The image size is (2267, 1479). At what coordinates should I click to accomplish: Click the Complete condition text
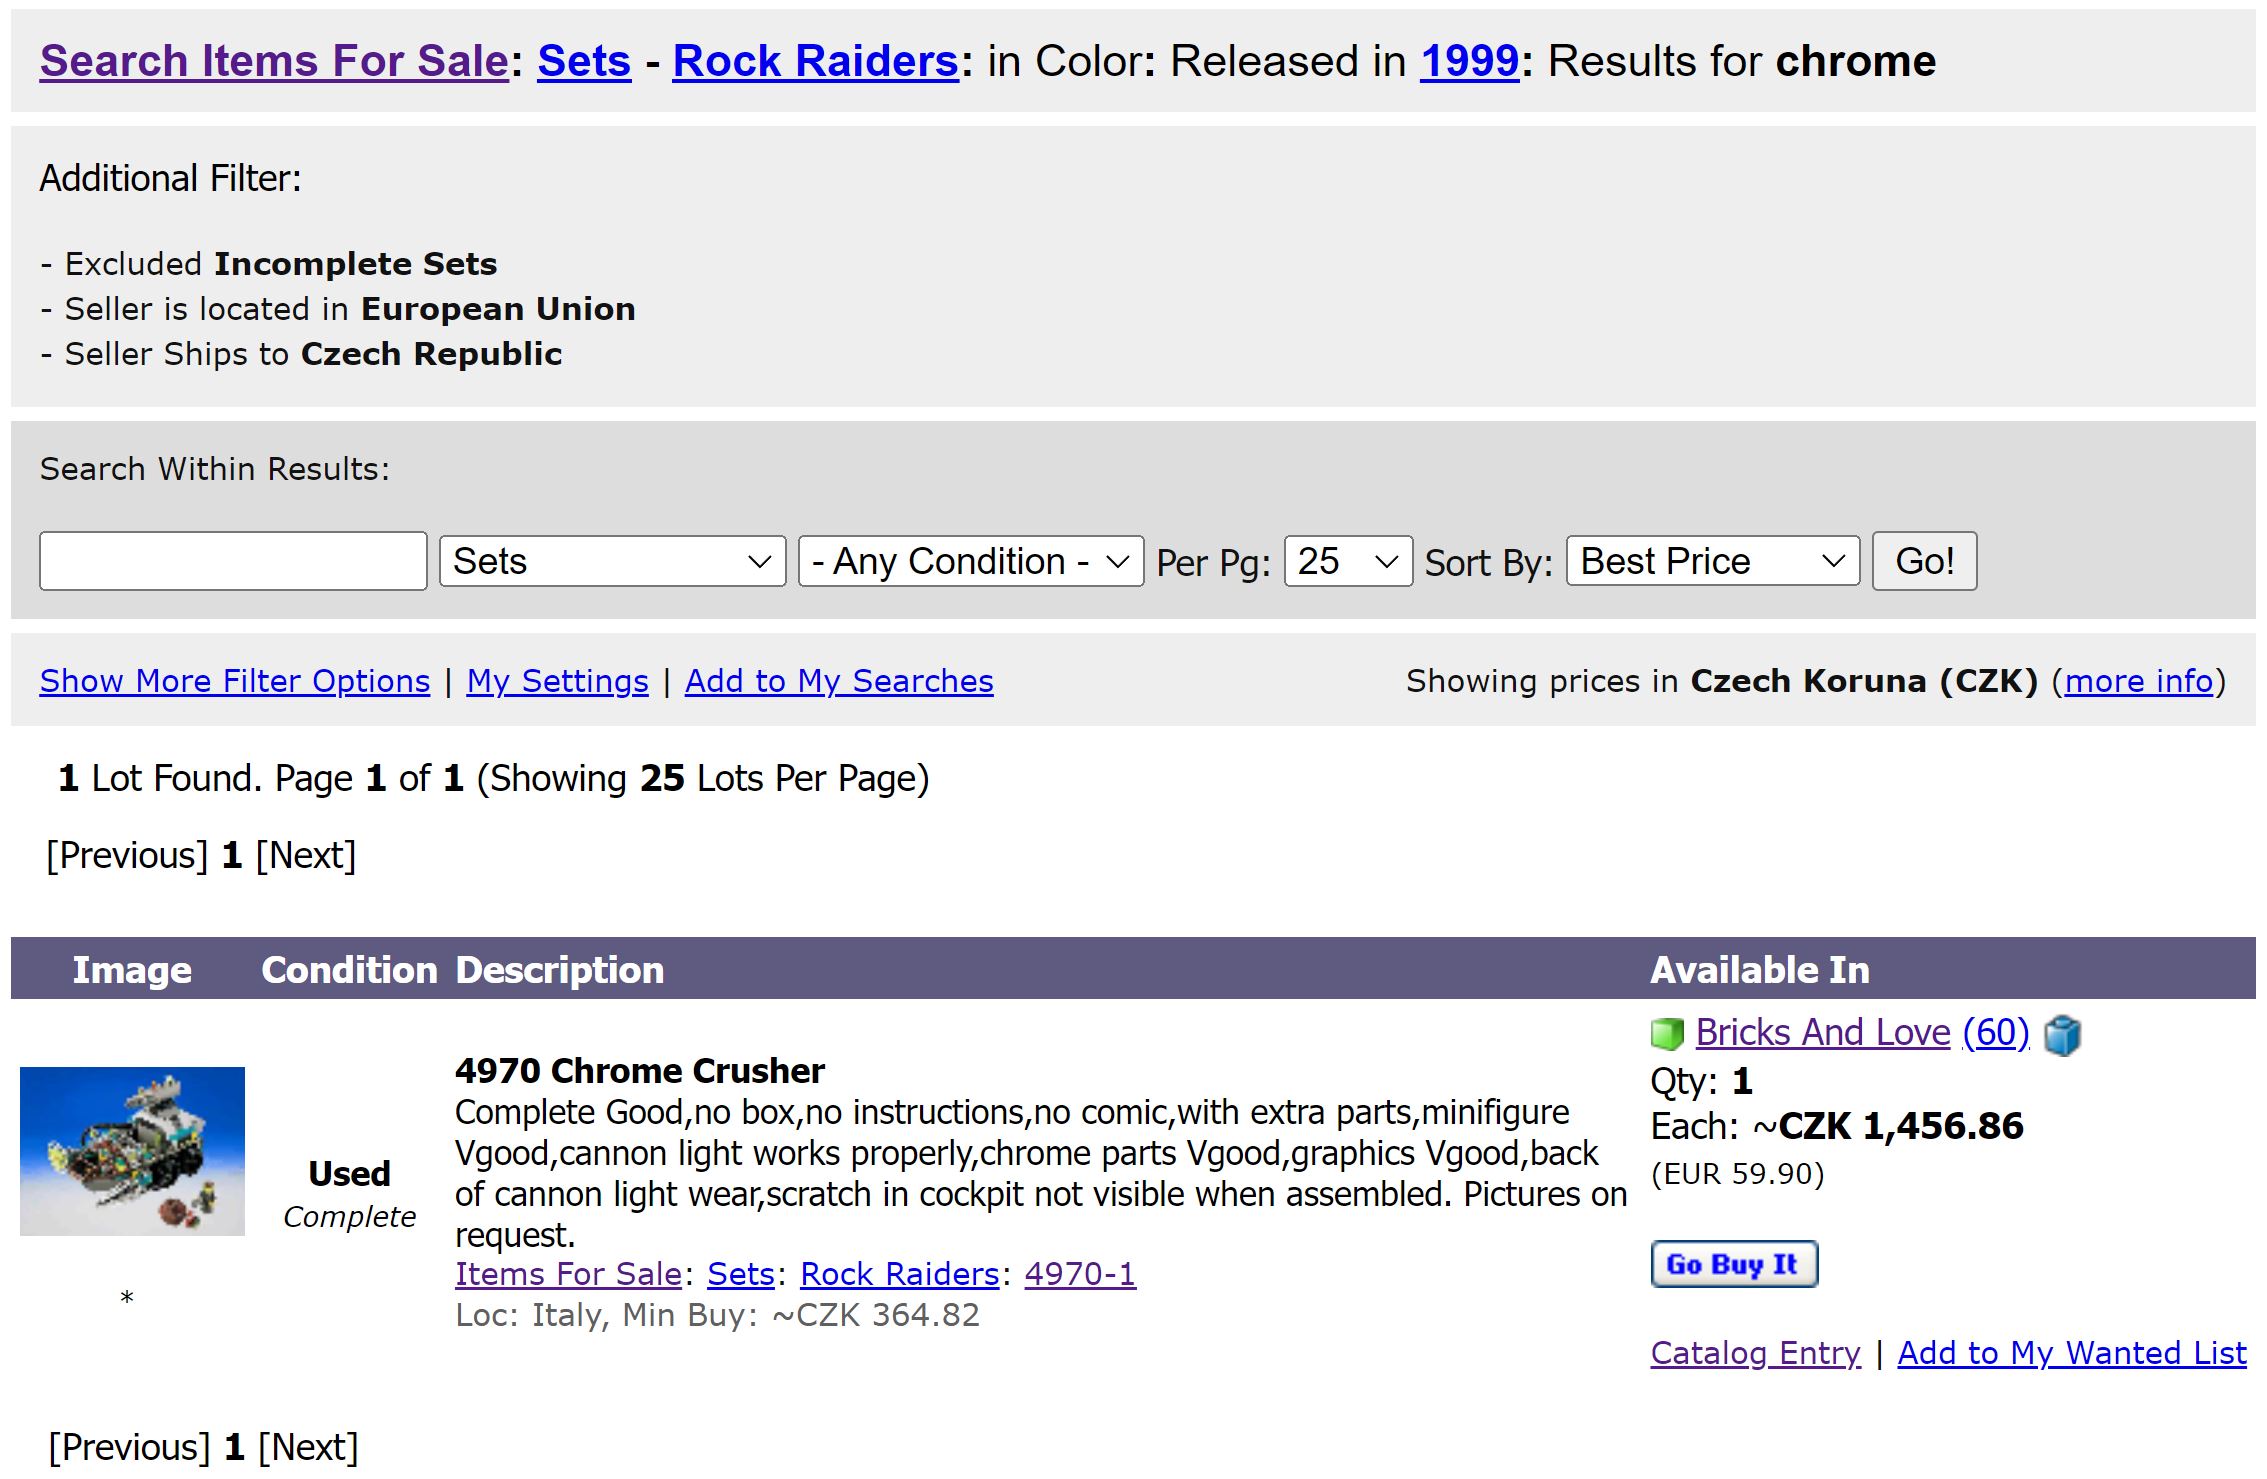pyautogui.click(x=349, y=1217)
